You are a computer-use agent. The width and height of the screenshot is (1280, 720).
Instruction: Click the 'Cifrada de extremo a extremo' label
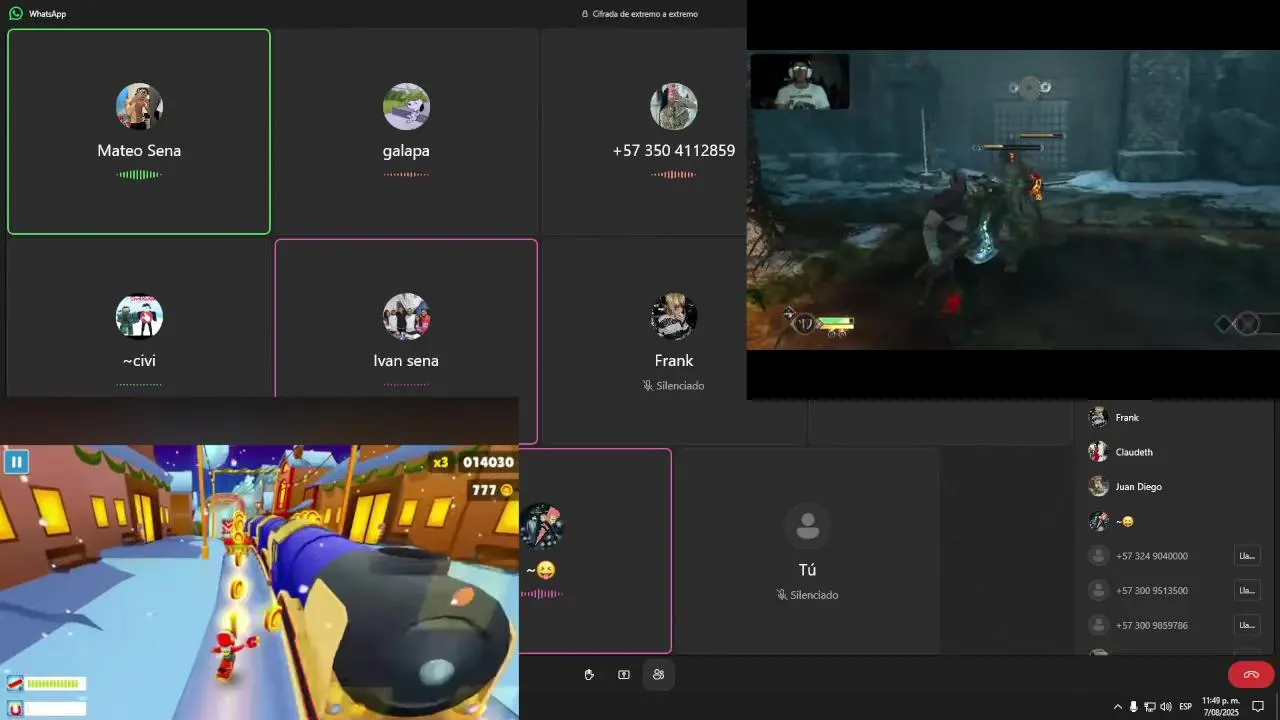(x=645, y=14)
